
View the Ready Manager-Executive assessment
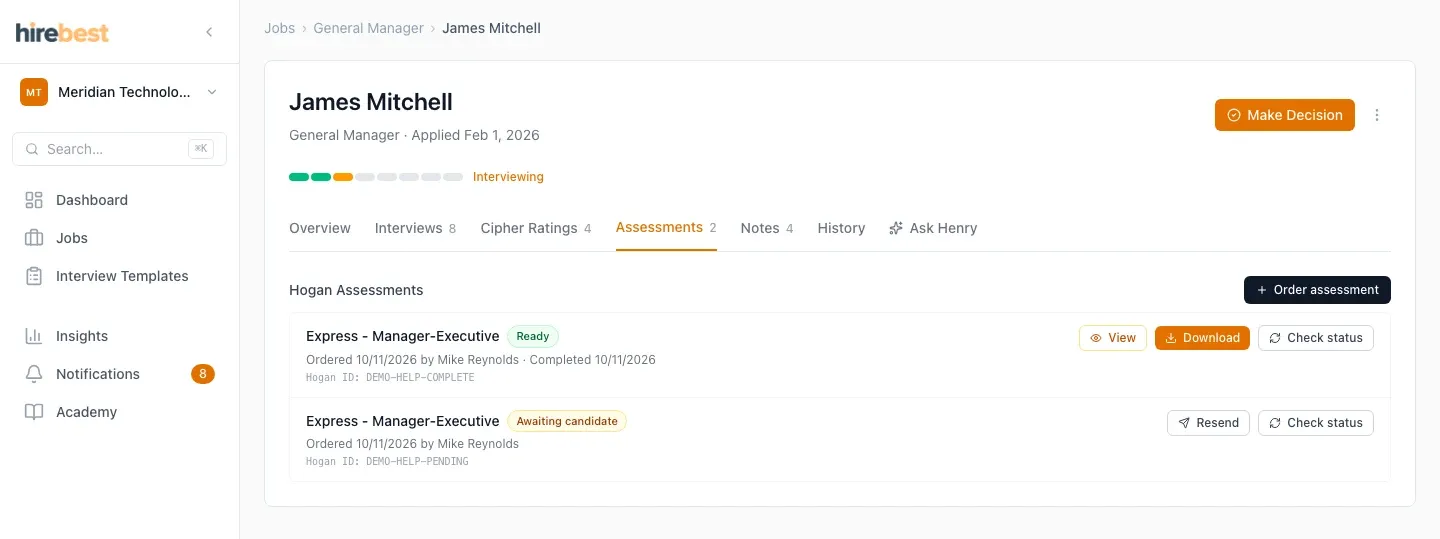tap(1113, 338)
